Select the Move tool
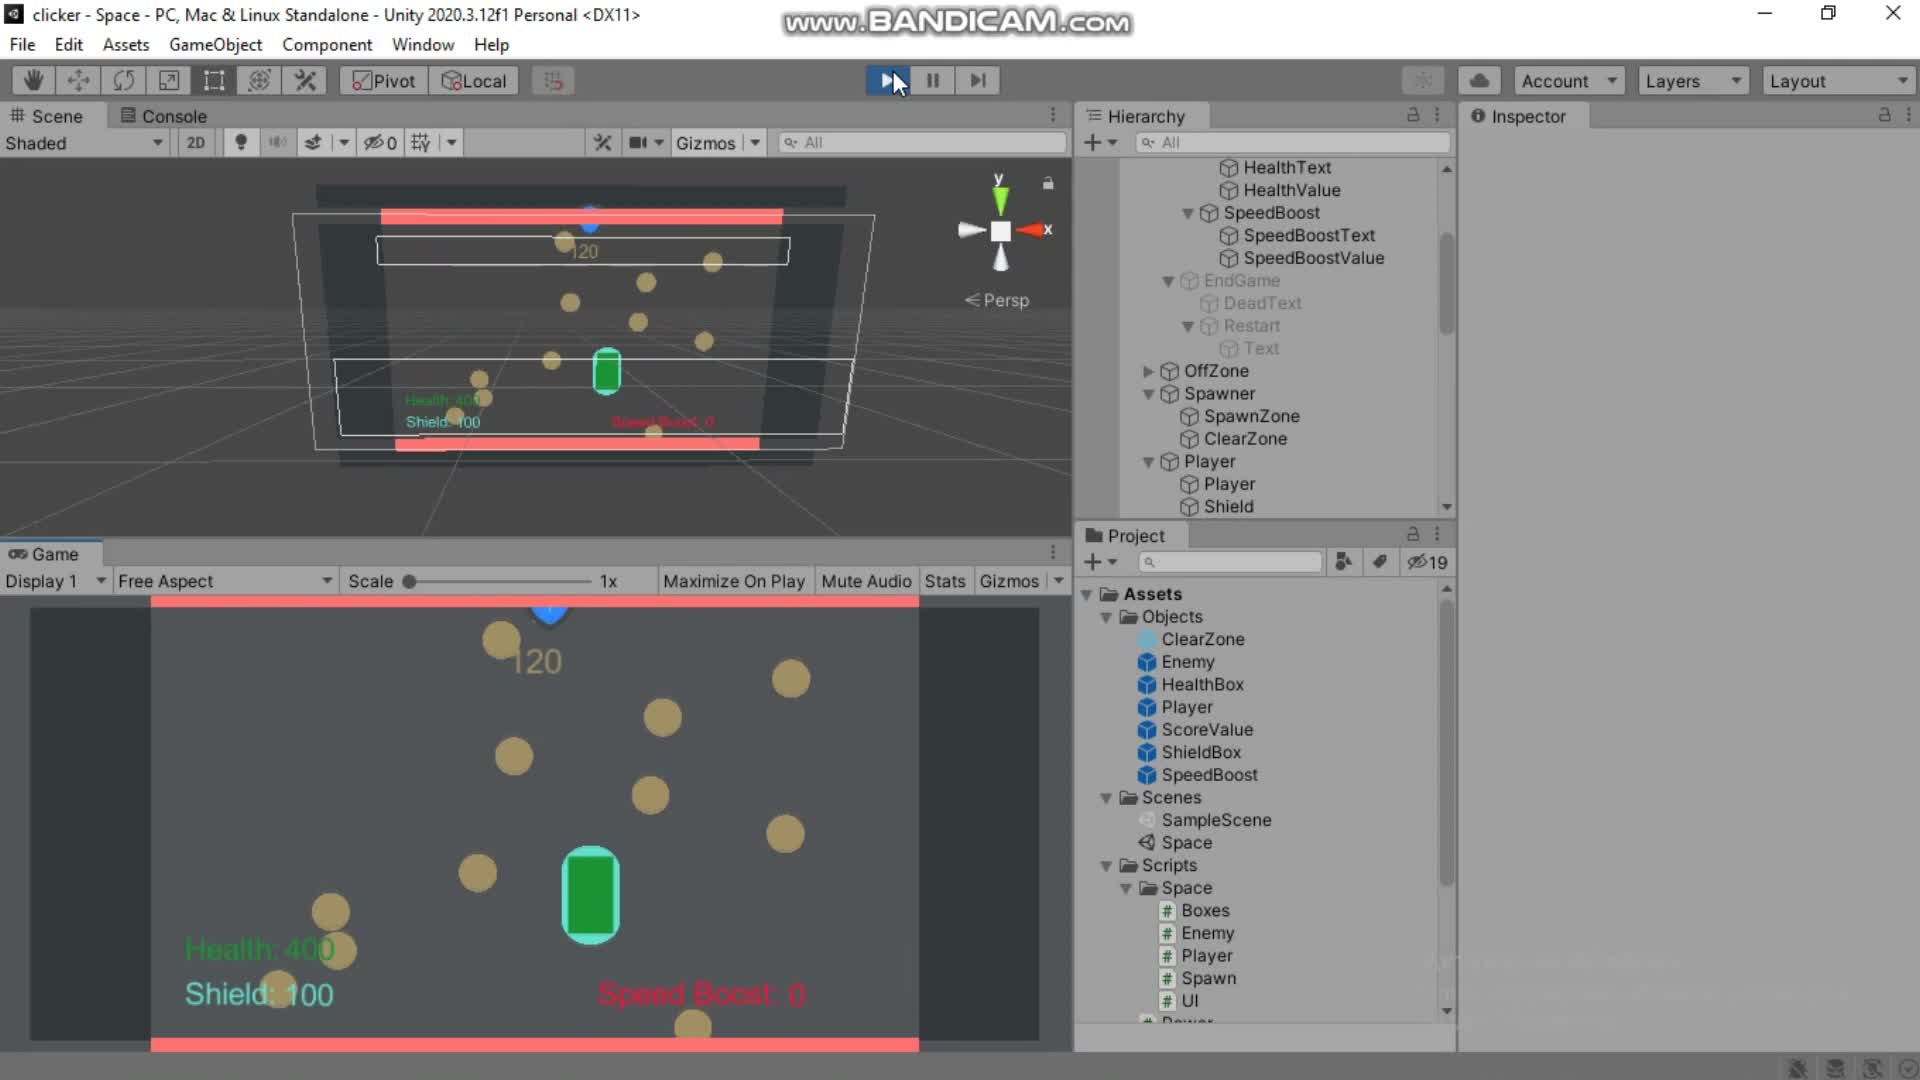This screenshot has width=1920, height=1080. pyautogui.click(x=78, y=81)
